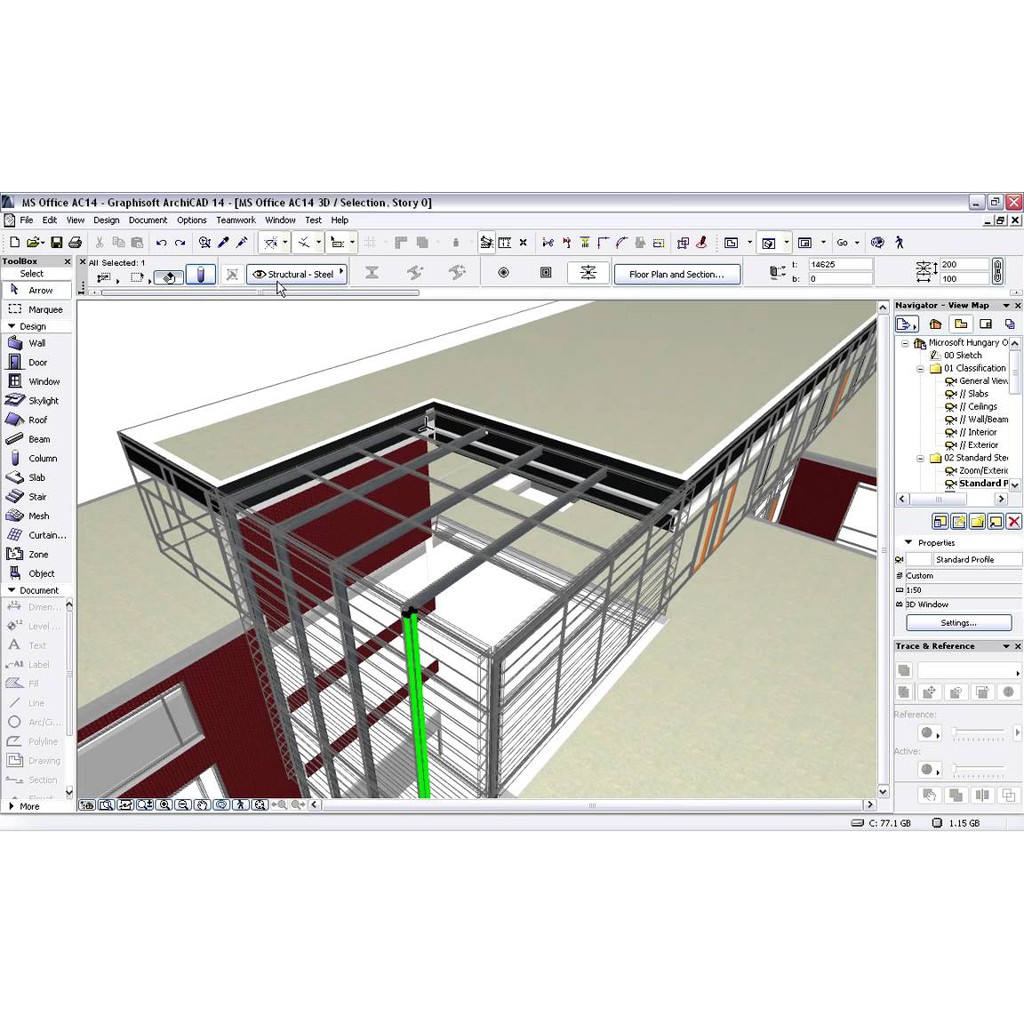Toggle visibility of the // Slabs view

(951, 394)
